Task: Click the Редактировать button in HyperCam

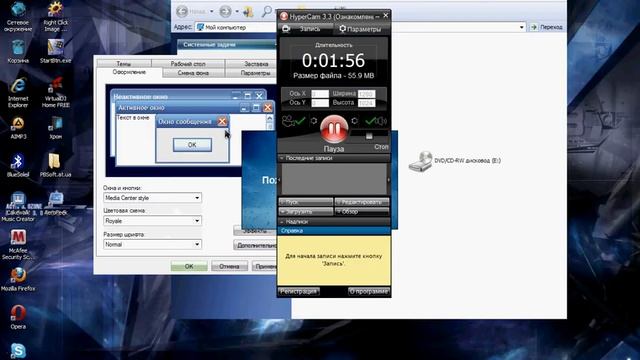Action: point(362,202)
